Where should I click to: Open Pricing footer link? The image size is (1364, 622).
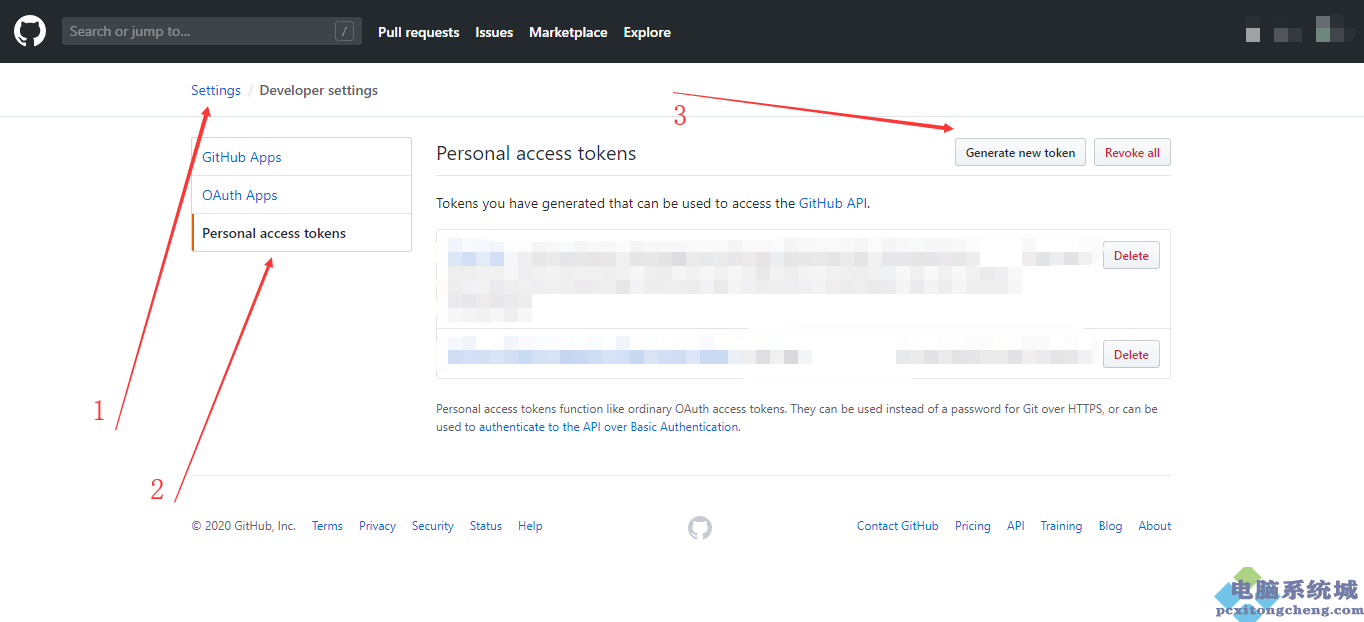coord(973,526)
